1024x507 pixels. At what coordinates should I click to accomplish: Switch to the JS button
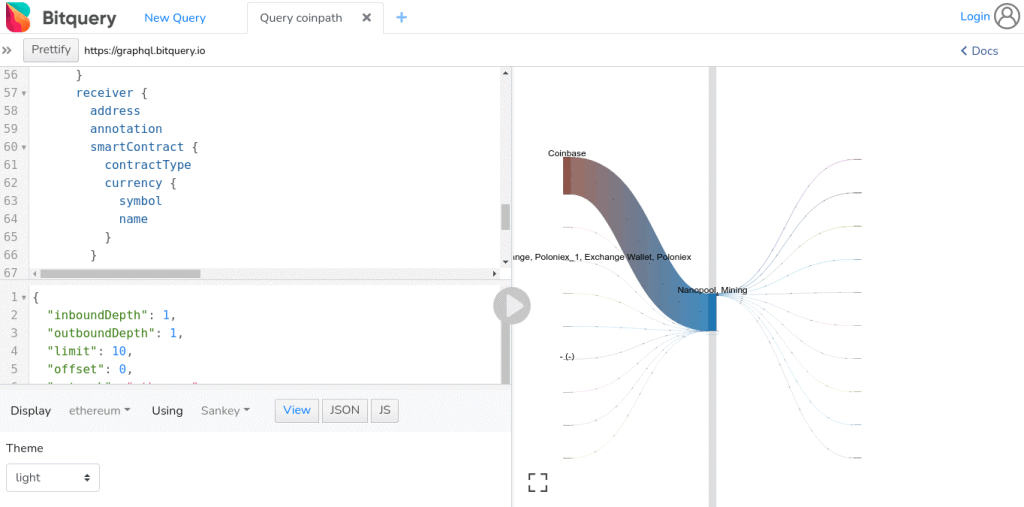tap(385, 410)
